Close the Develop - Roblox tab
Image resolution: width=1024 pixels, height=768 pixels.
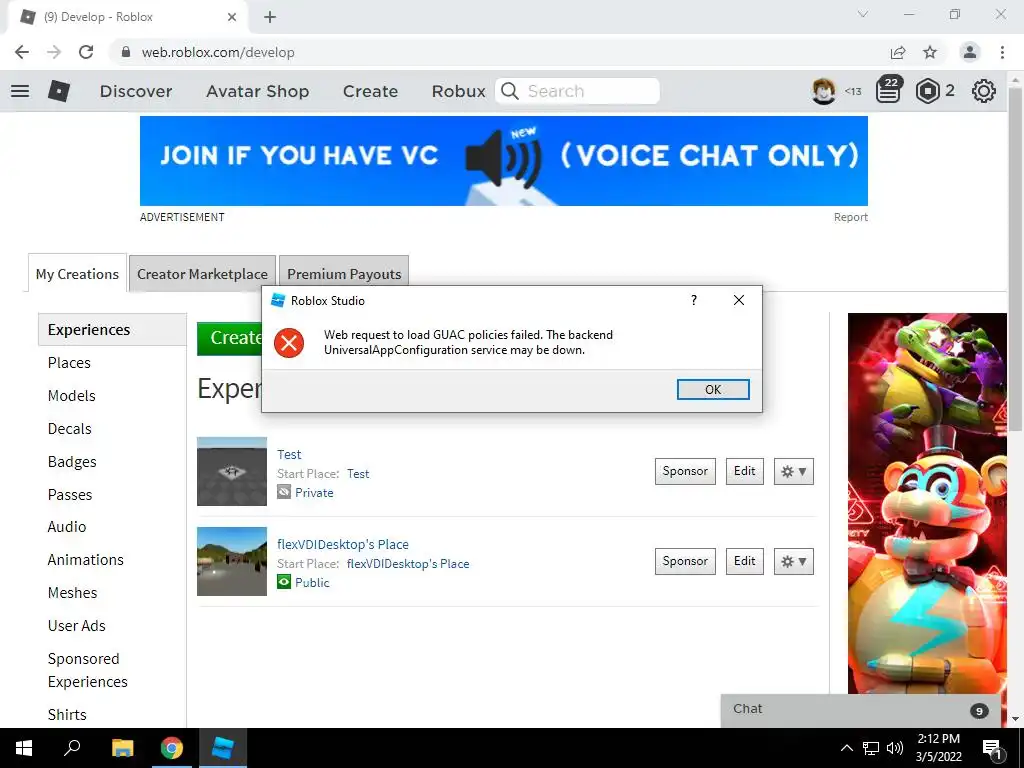(232, 17)
